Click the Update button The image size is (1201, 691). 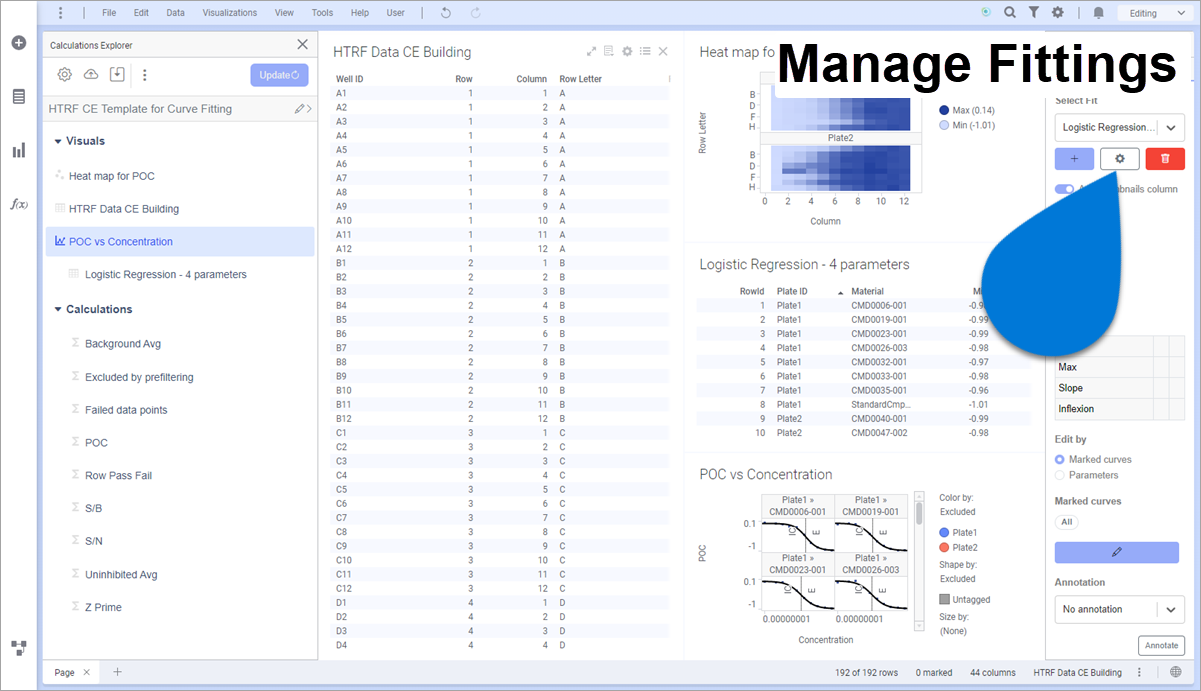tap(279, 75)
